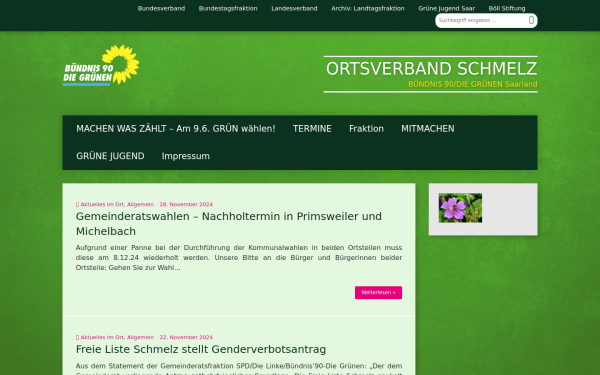Click category icon before second post's 'Aktuelles im Ort'
This screenshot has width=600, height=375.
point(77,338)
